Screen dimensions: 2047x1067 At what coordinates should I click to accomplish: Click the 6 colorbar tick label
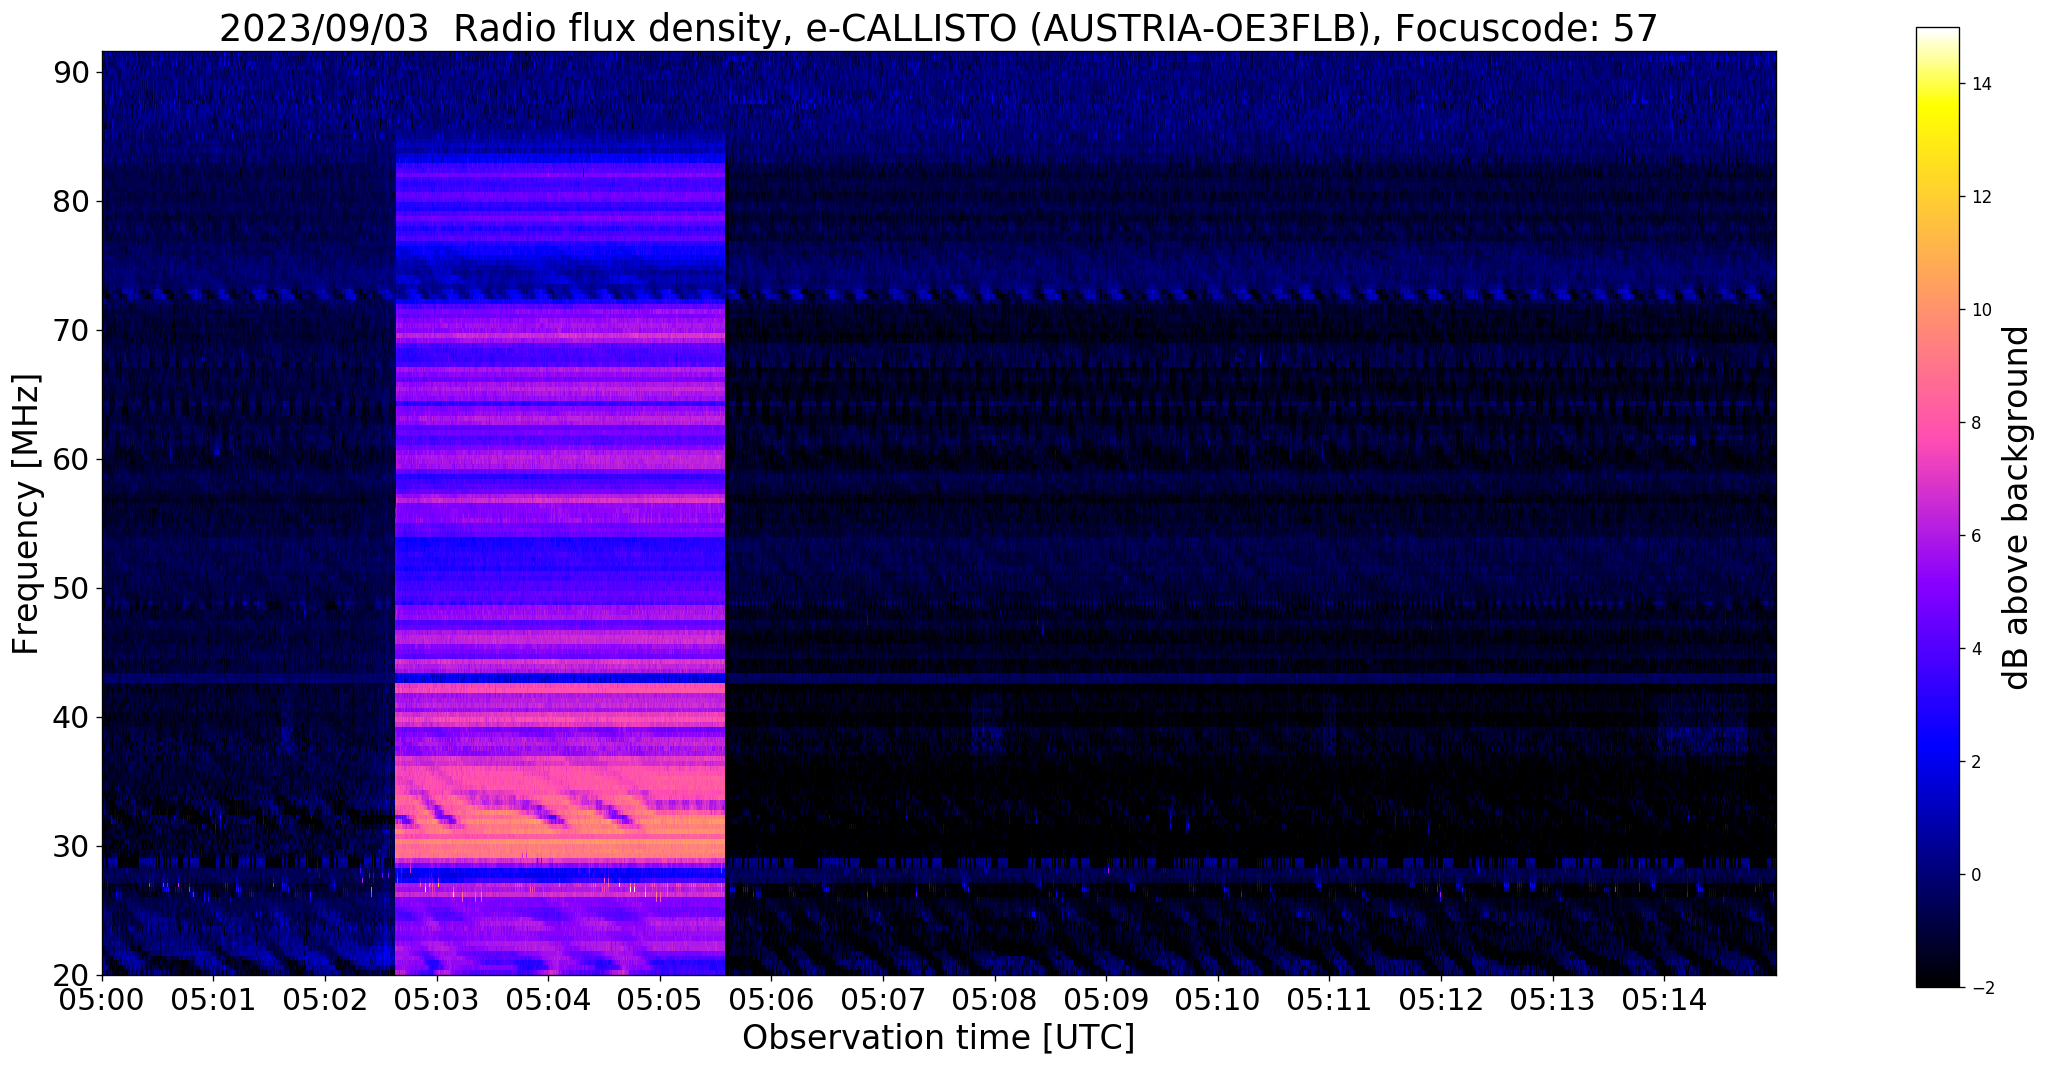(x=1974, y=536)
